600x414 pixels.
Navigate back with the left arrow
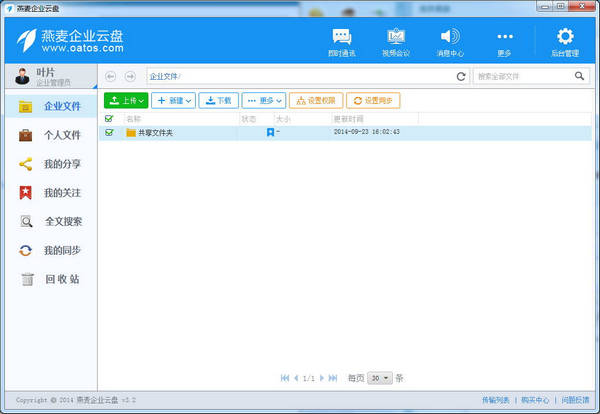click(110, 76)
